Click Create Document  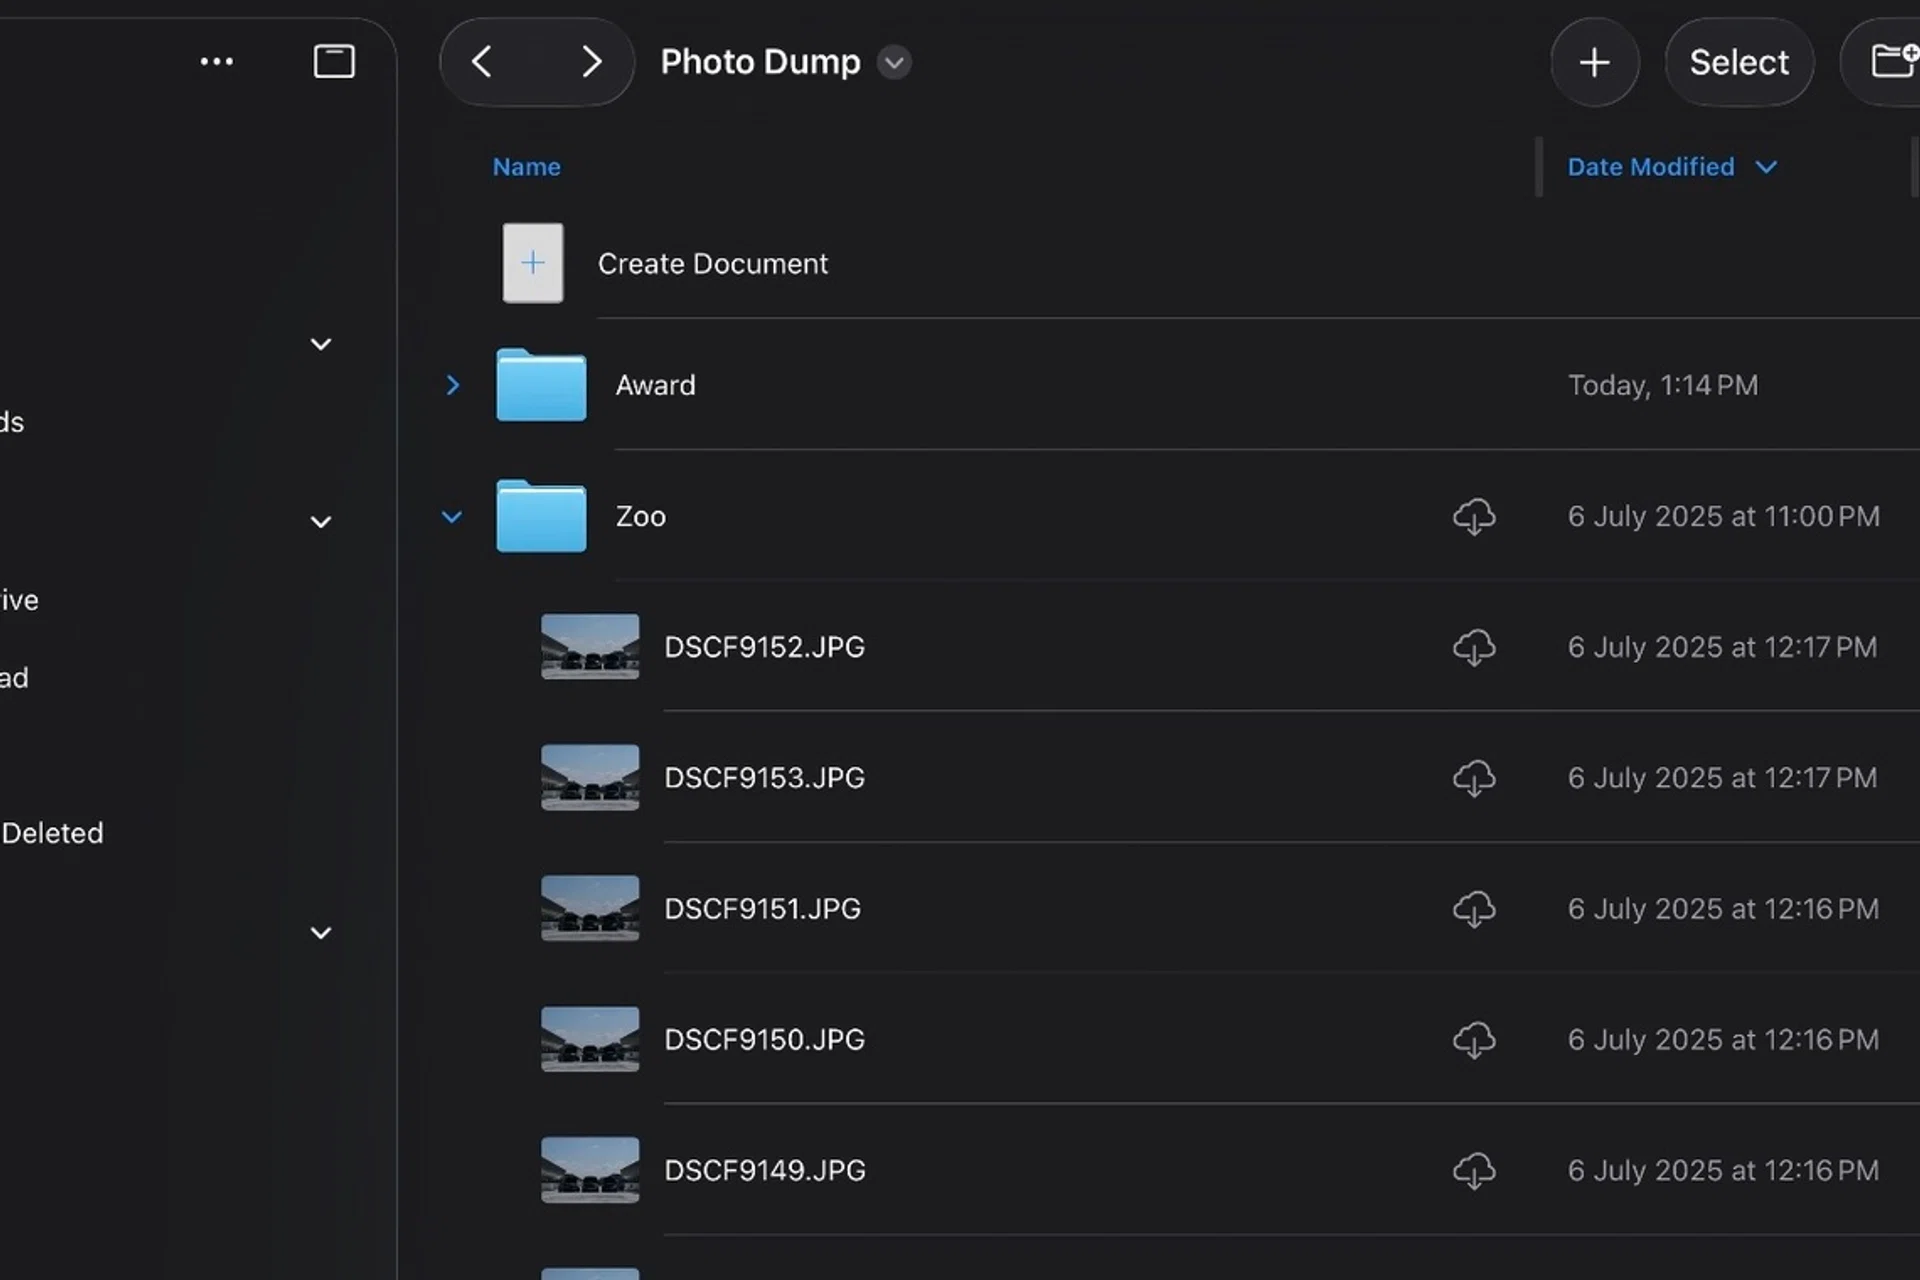712,264
